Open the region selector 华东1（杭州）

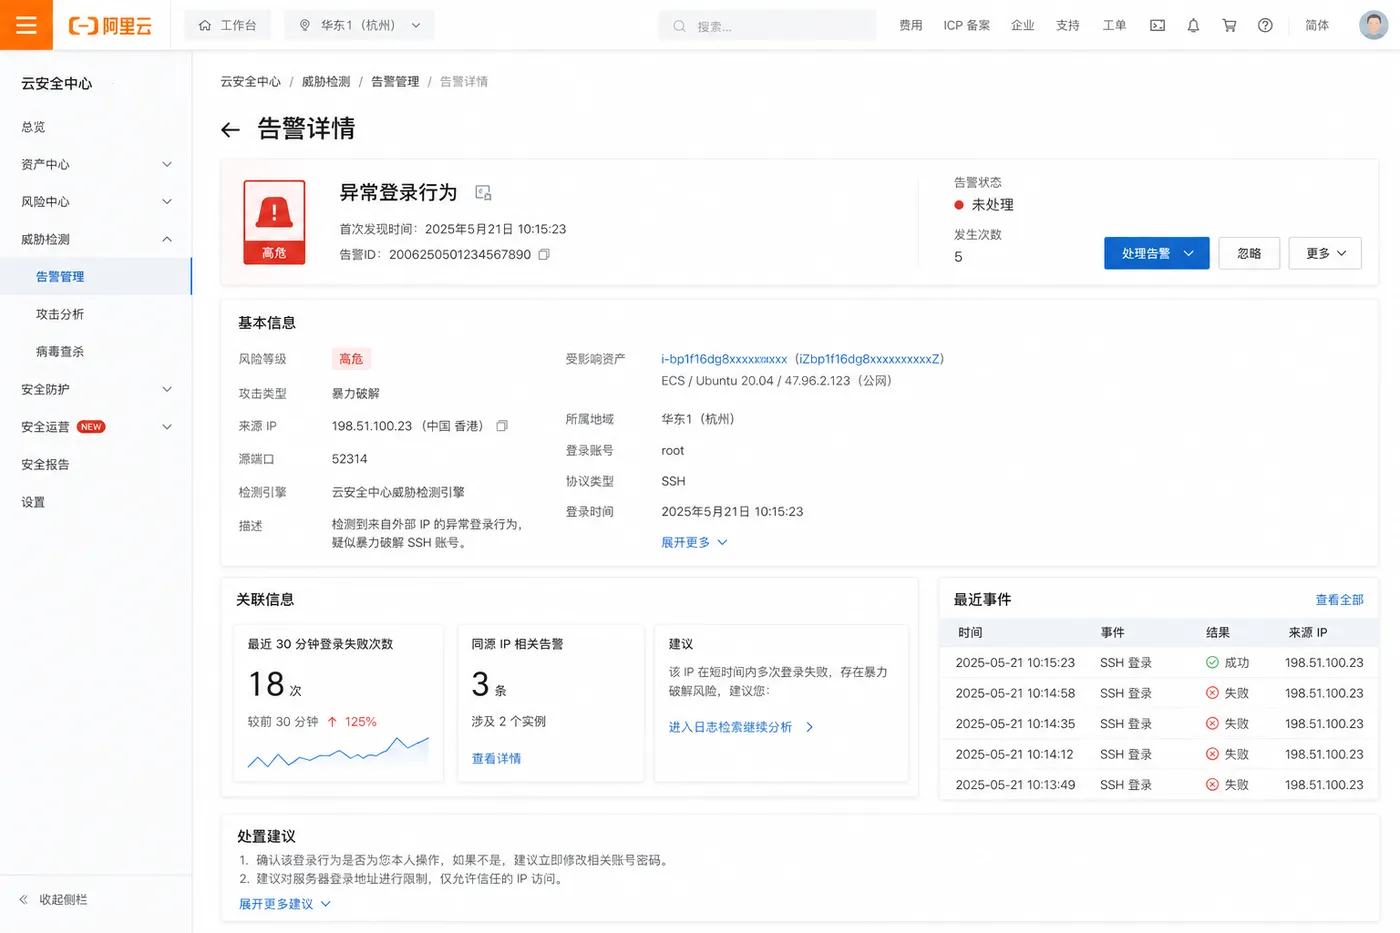click(360, 26)
